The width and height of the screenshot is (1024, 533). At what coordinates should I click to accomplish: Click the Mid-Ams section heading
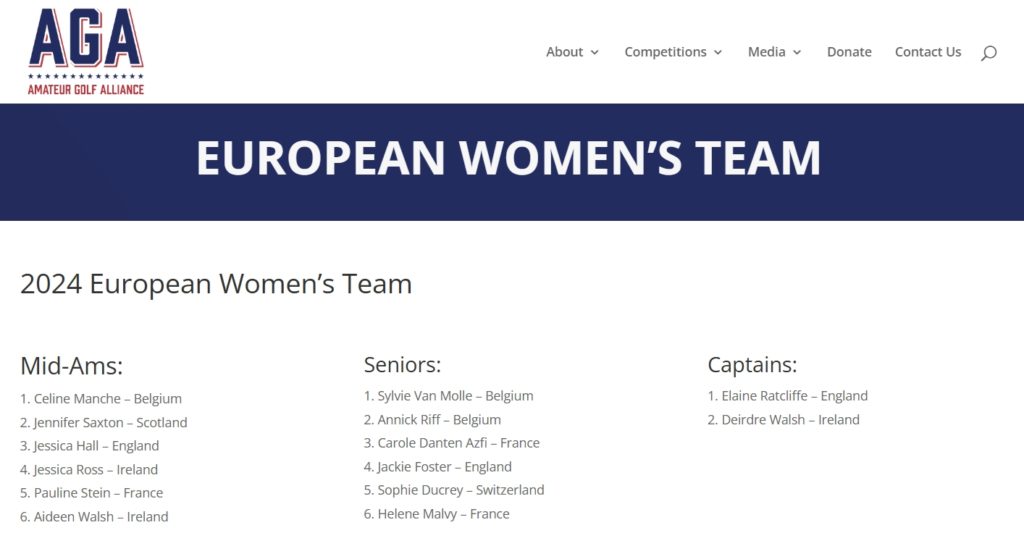click(71, 365)
